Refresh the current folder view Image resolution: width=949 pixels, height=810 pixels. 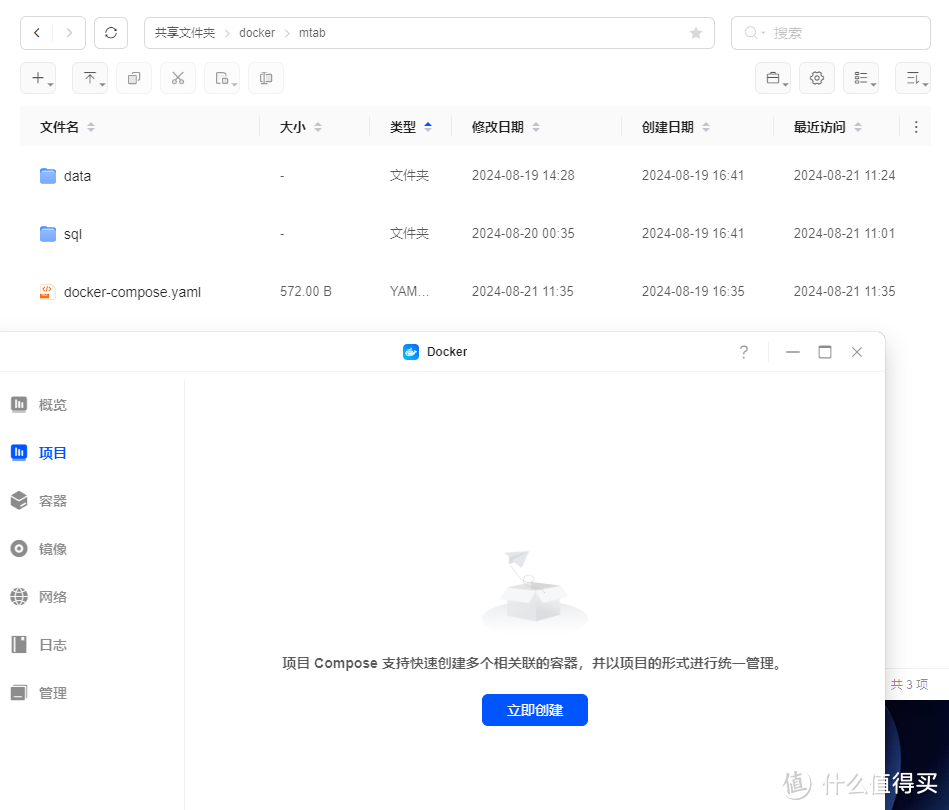[110, 32]
